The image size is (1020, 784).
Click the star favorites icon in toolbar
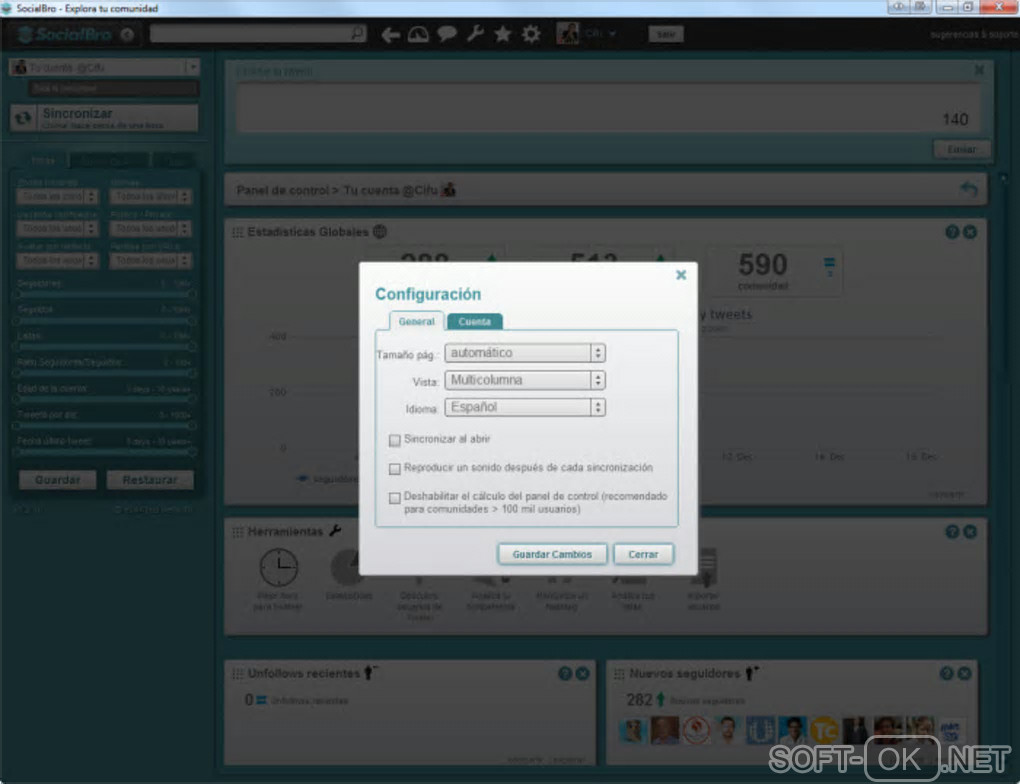(x=503, y=34)
